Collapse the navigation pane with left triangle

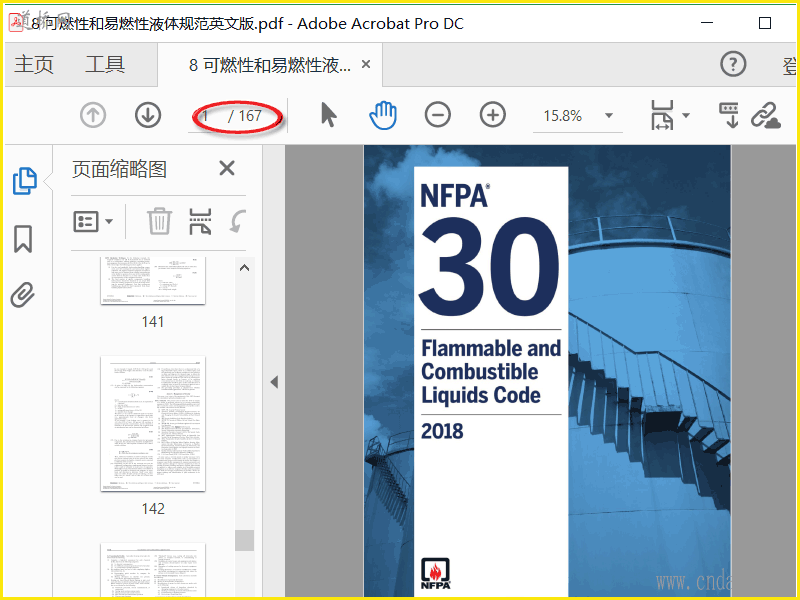click(x=274, y=382)
